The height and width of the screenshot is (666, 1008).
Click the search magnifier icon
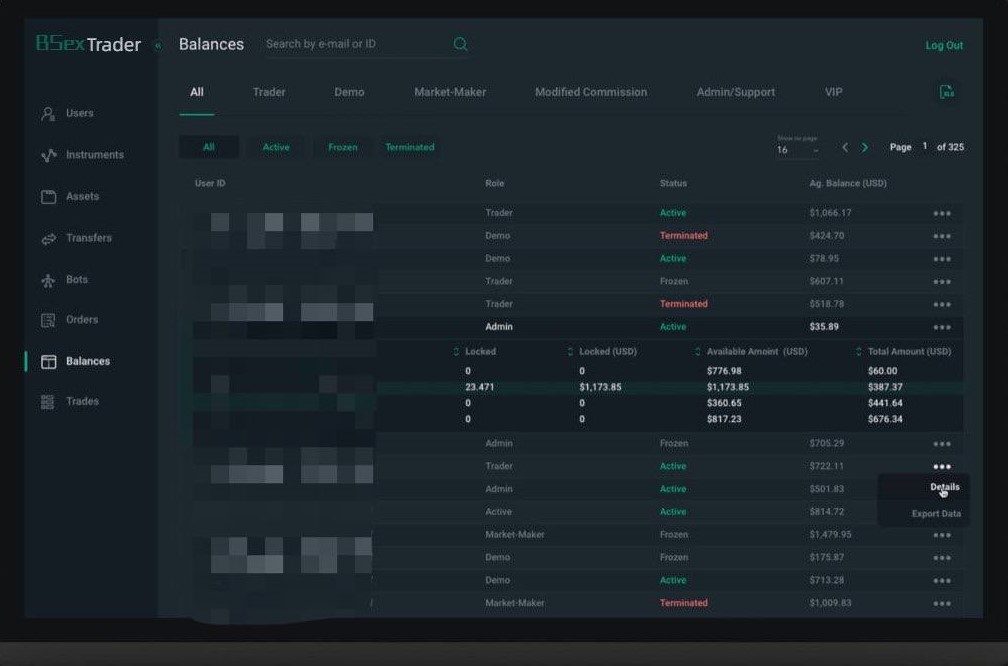pyautogui.click(x=460, y=44)
